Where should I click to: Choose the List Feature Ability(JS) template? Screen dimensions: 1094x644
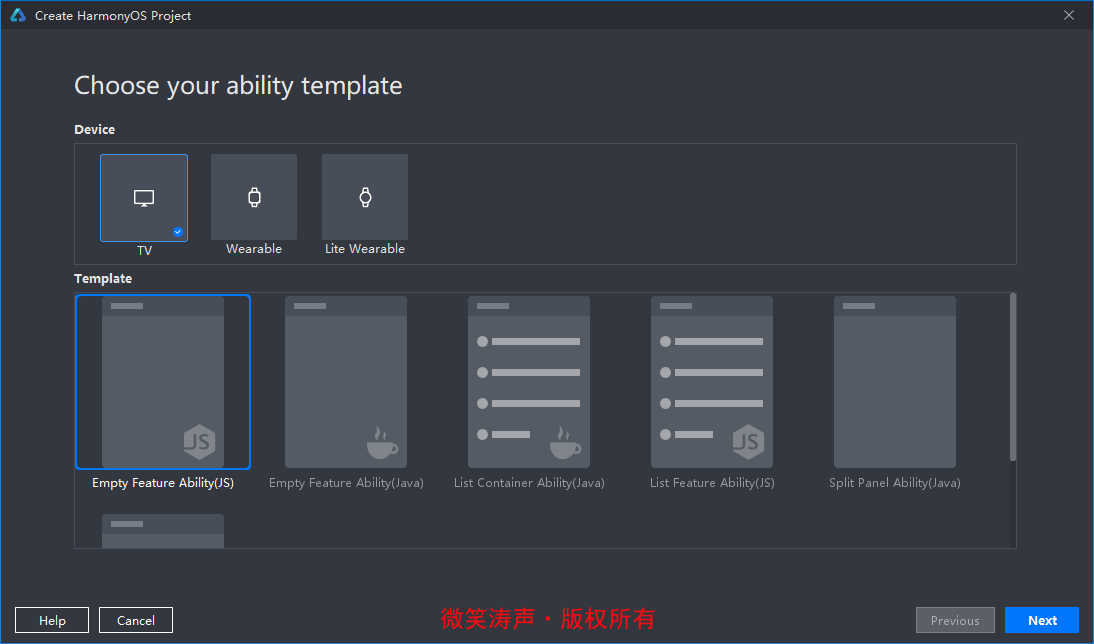pos(712,382)
